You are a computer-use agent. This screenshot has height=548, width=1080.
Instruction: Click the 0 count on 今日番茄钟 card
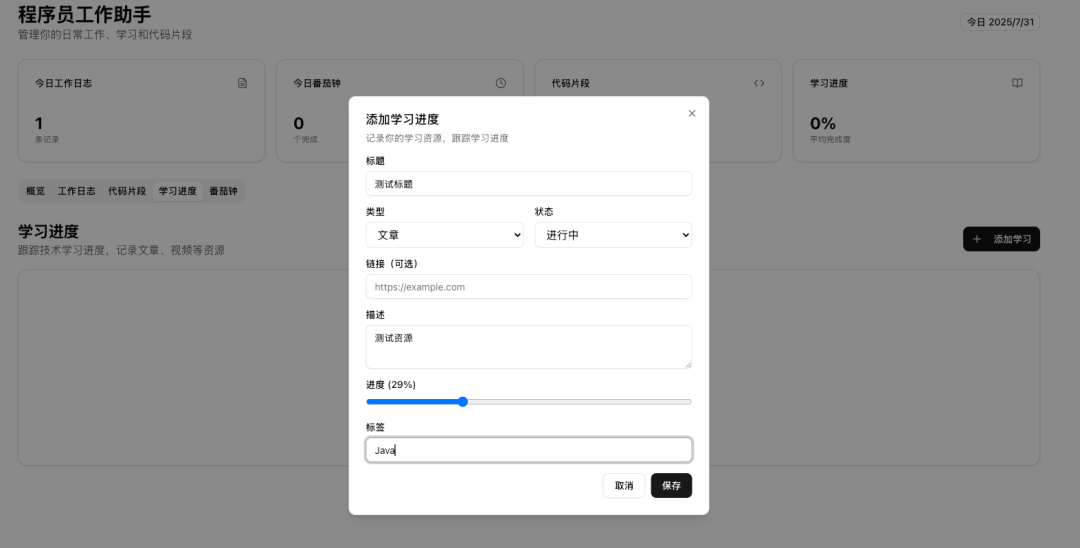tap(298, 124)
